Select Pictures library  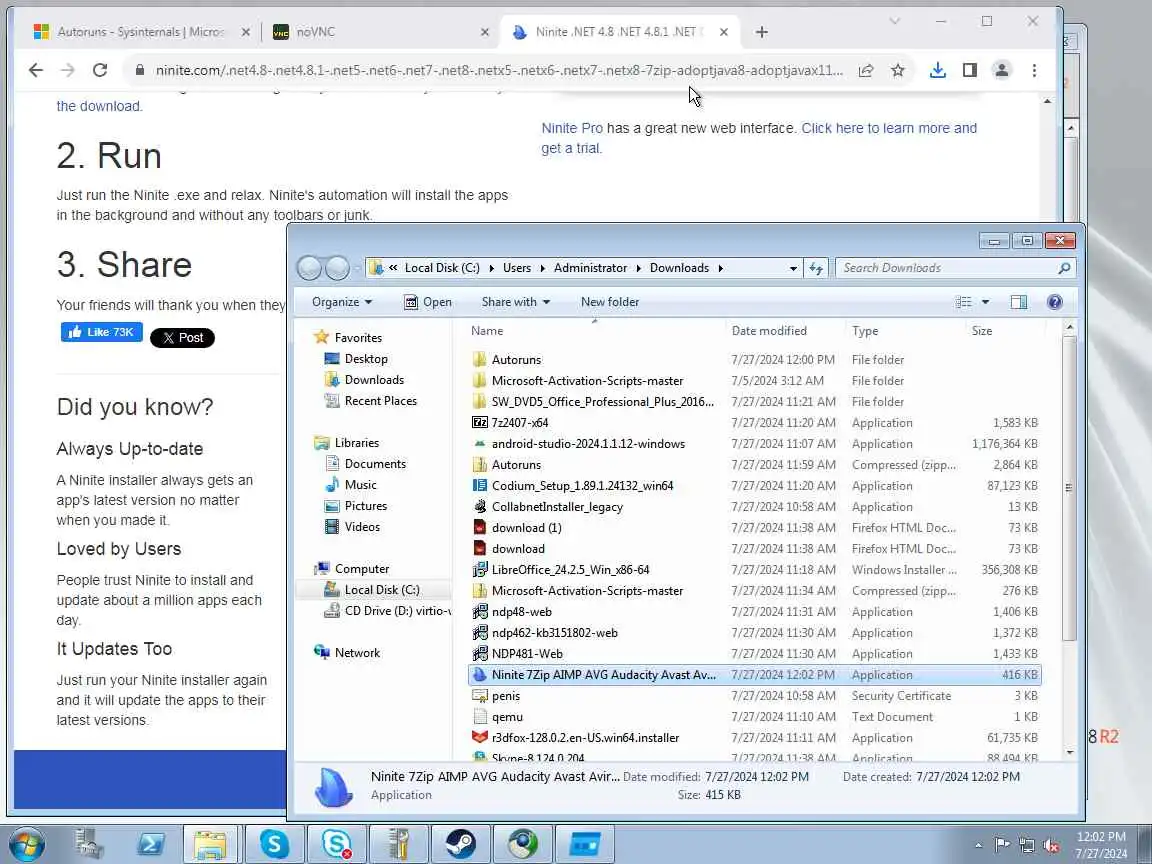pyautogui.click(x=365, y=505)
